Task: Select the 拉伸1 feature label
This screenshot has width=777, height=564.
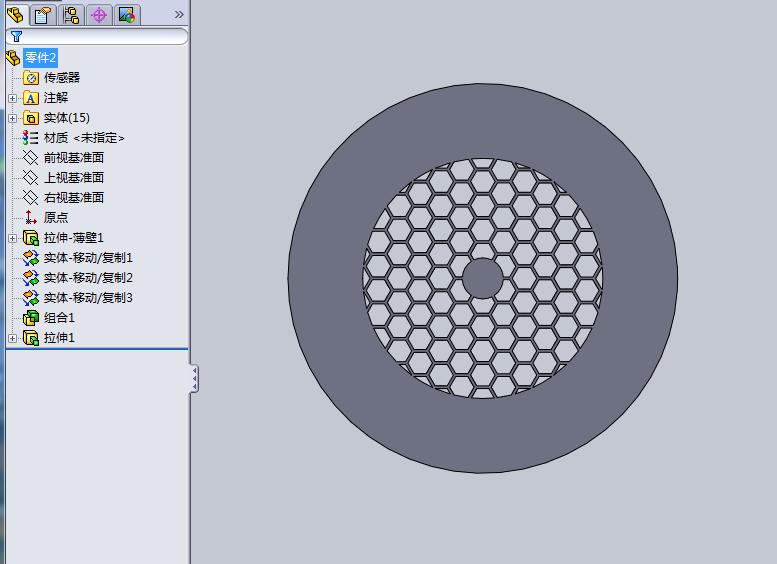Action: point(59,338)
